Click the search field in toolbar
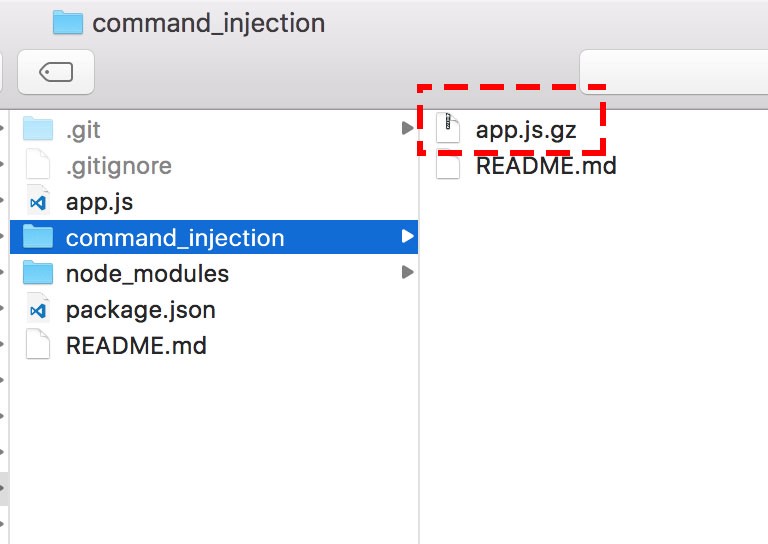 [x=673, y=72]
